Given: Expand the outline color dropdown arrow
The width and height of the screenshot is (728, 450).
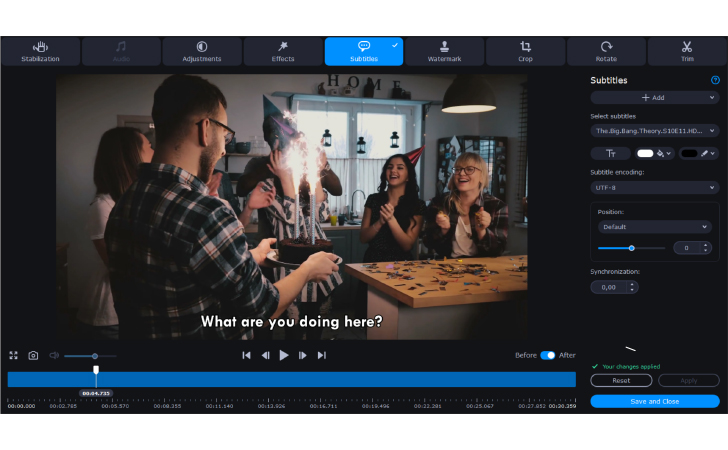Looking at the screenshot, I should point(713,153).
